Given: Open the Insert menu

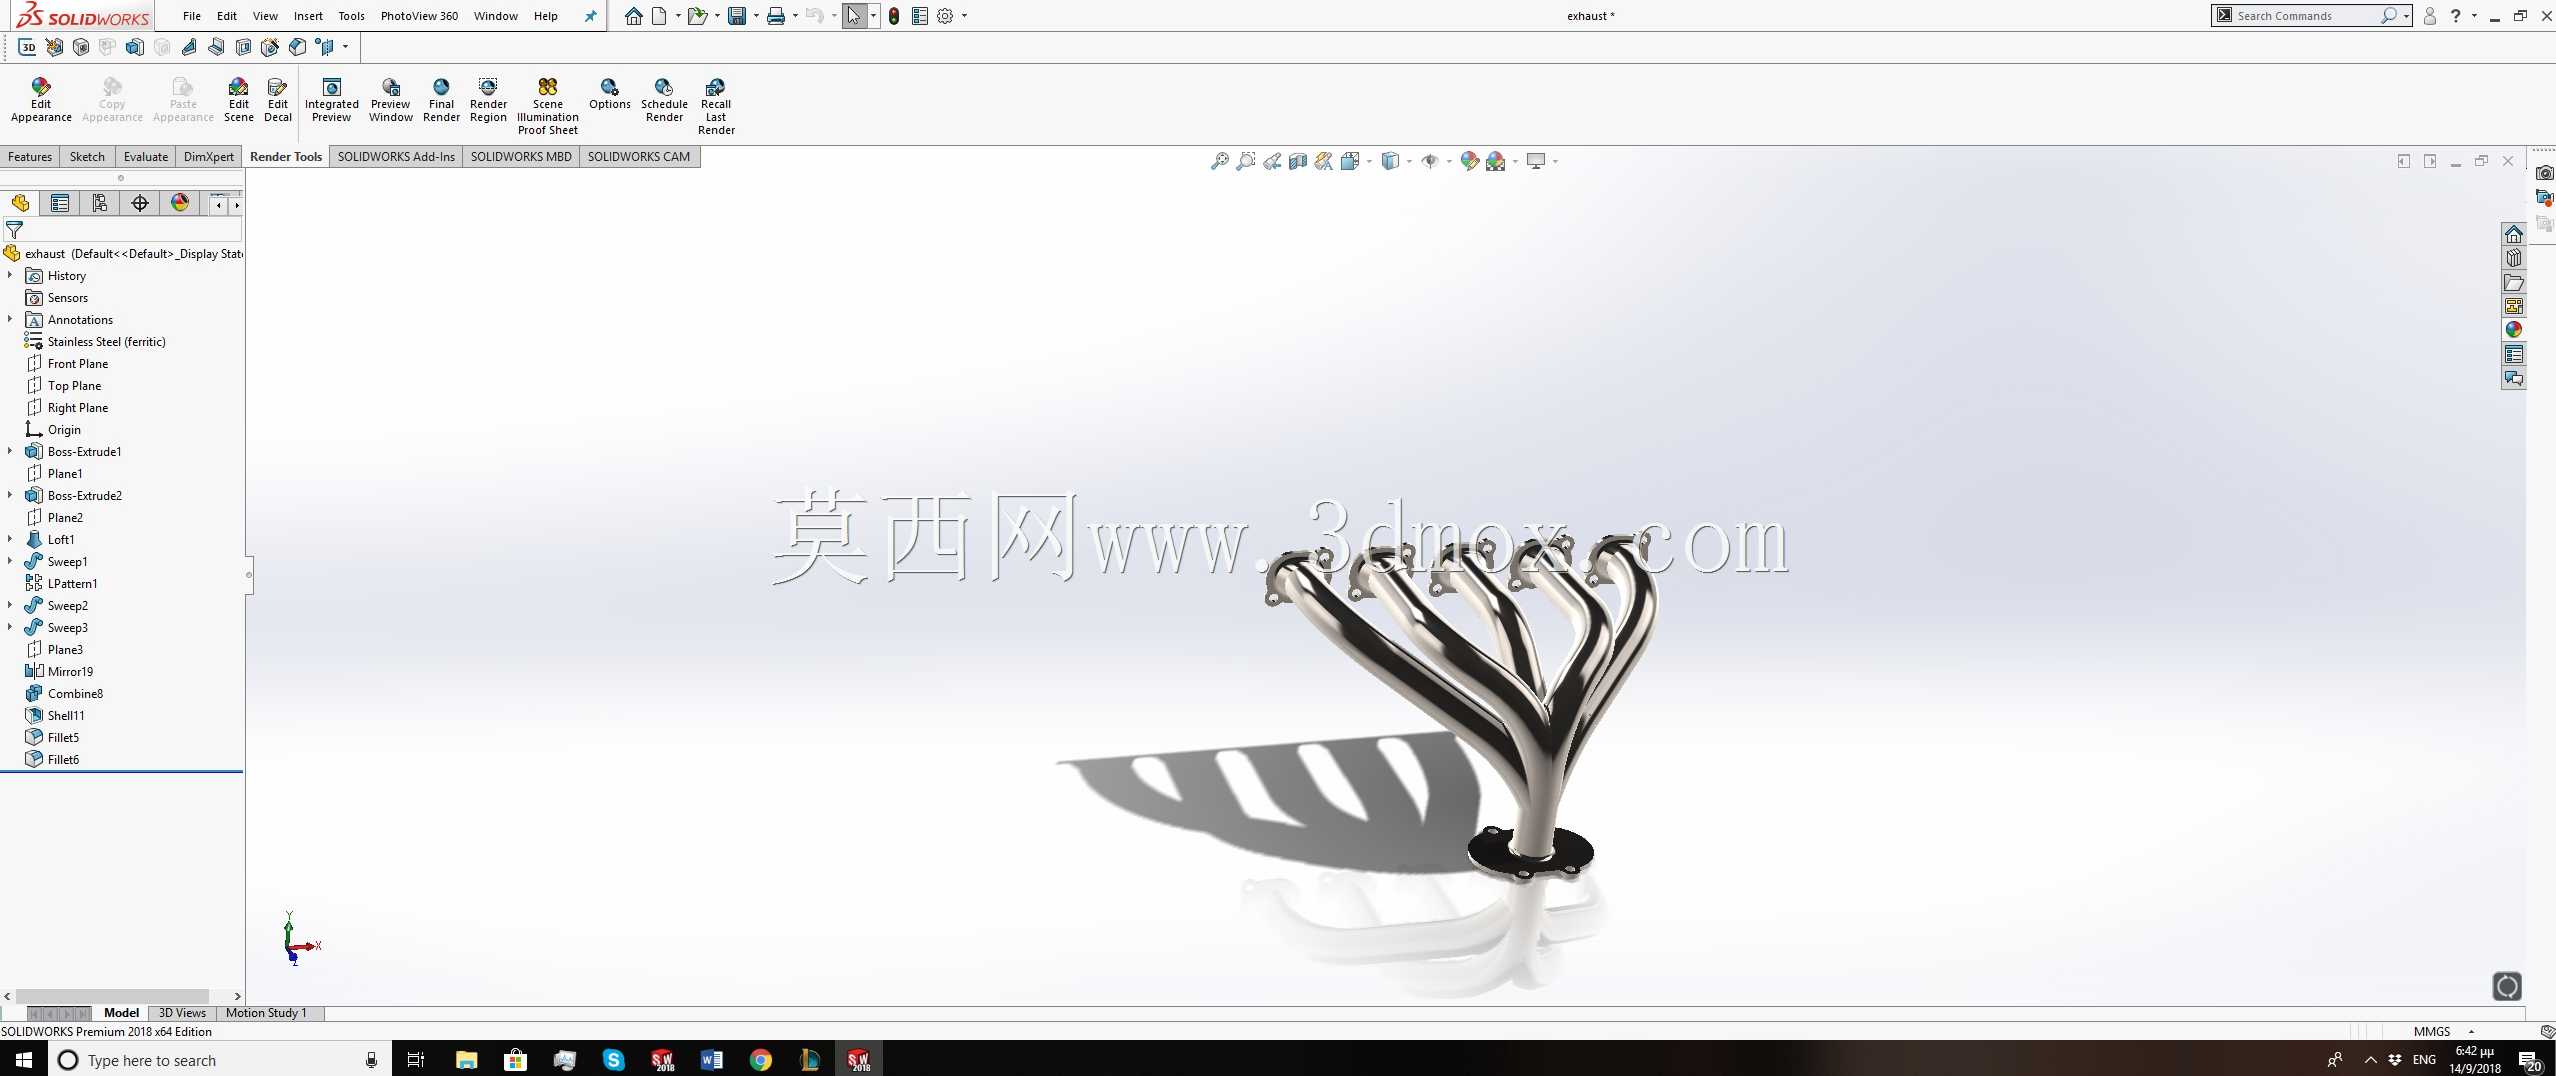Looking at the screenshot, I should [x=308, y=16].
